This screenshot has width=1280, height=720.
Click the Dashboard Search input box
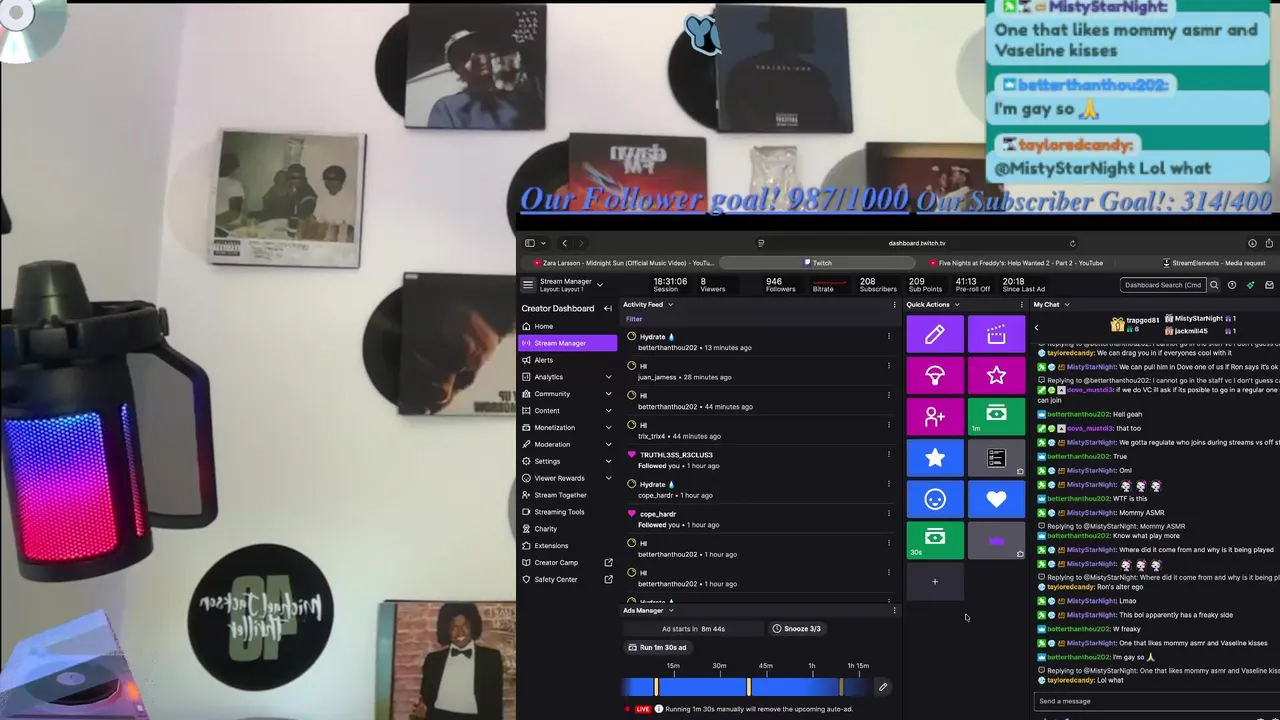click(x=1162, y=285)
